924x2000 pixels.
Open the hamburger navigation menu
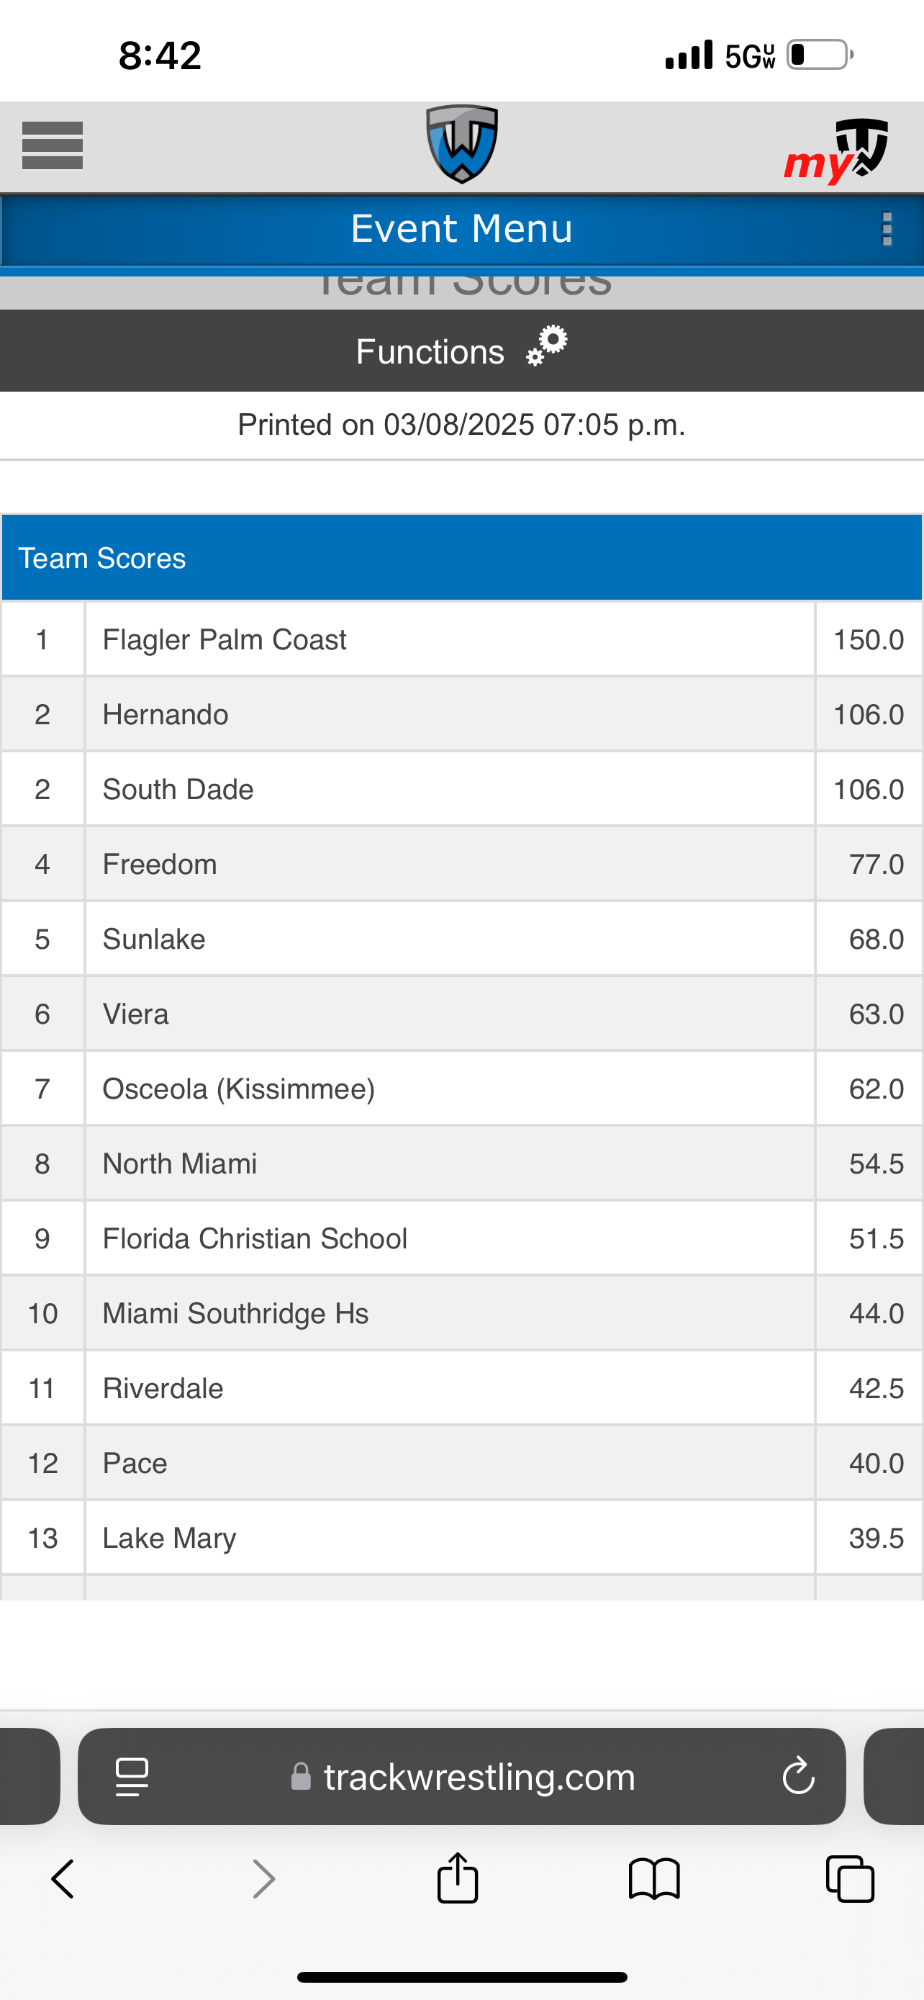click(52, 146)
